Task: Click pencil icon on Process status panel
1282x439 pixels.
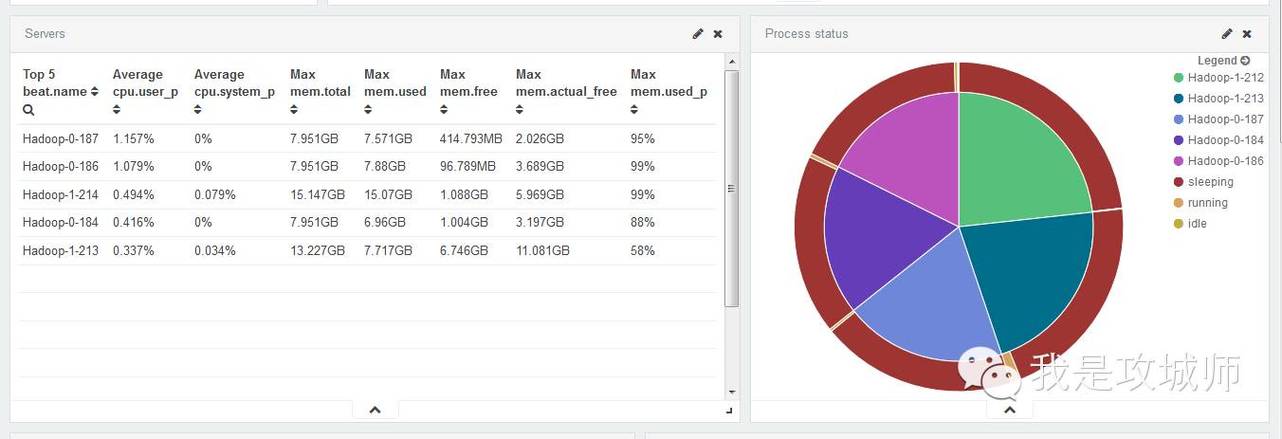Action: [1227, 34]
